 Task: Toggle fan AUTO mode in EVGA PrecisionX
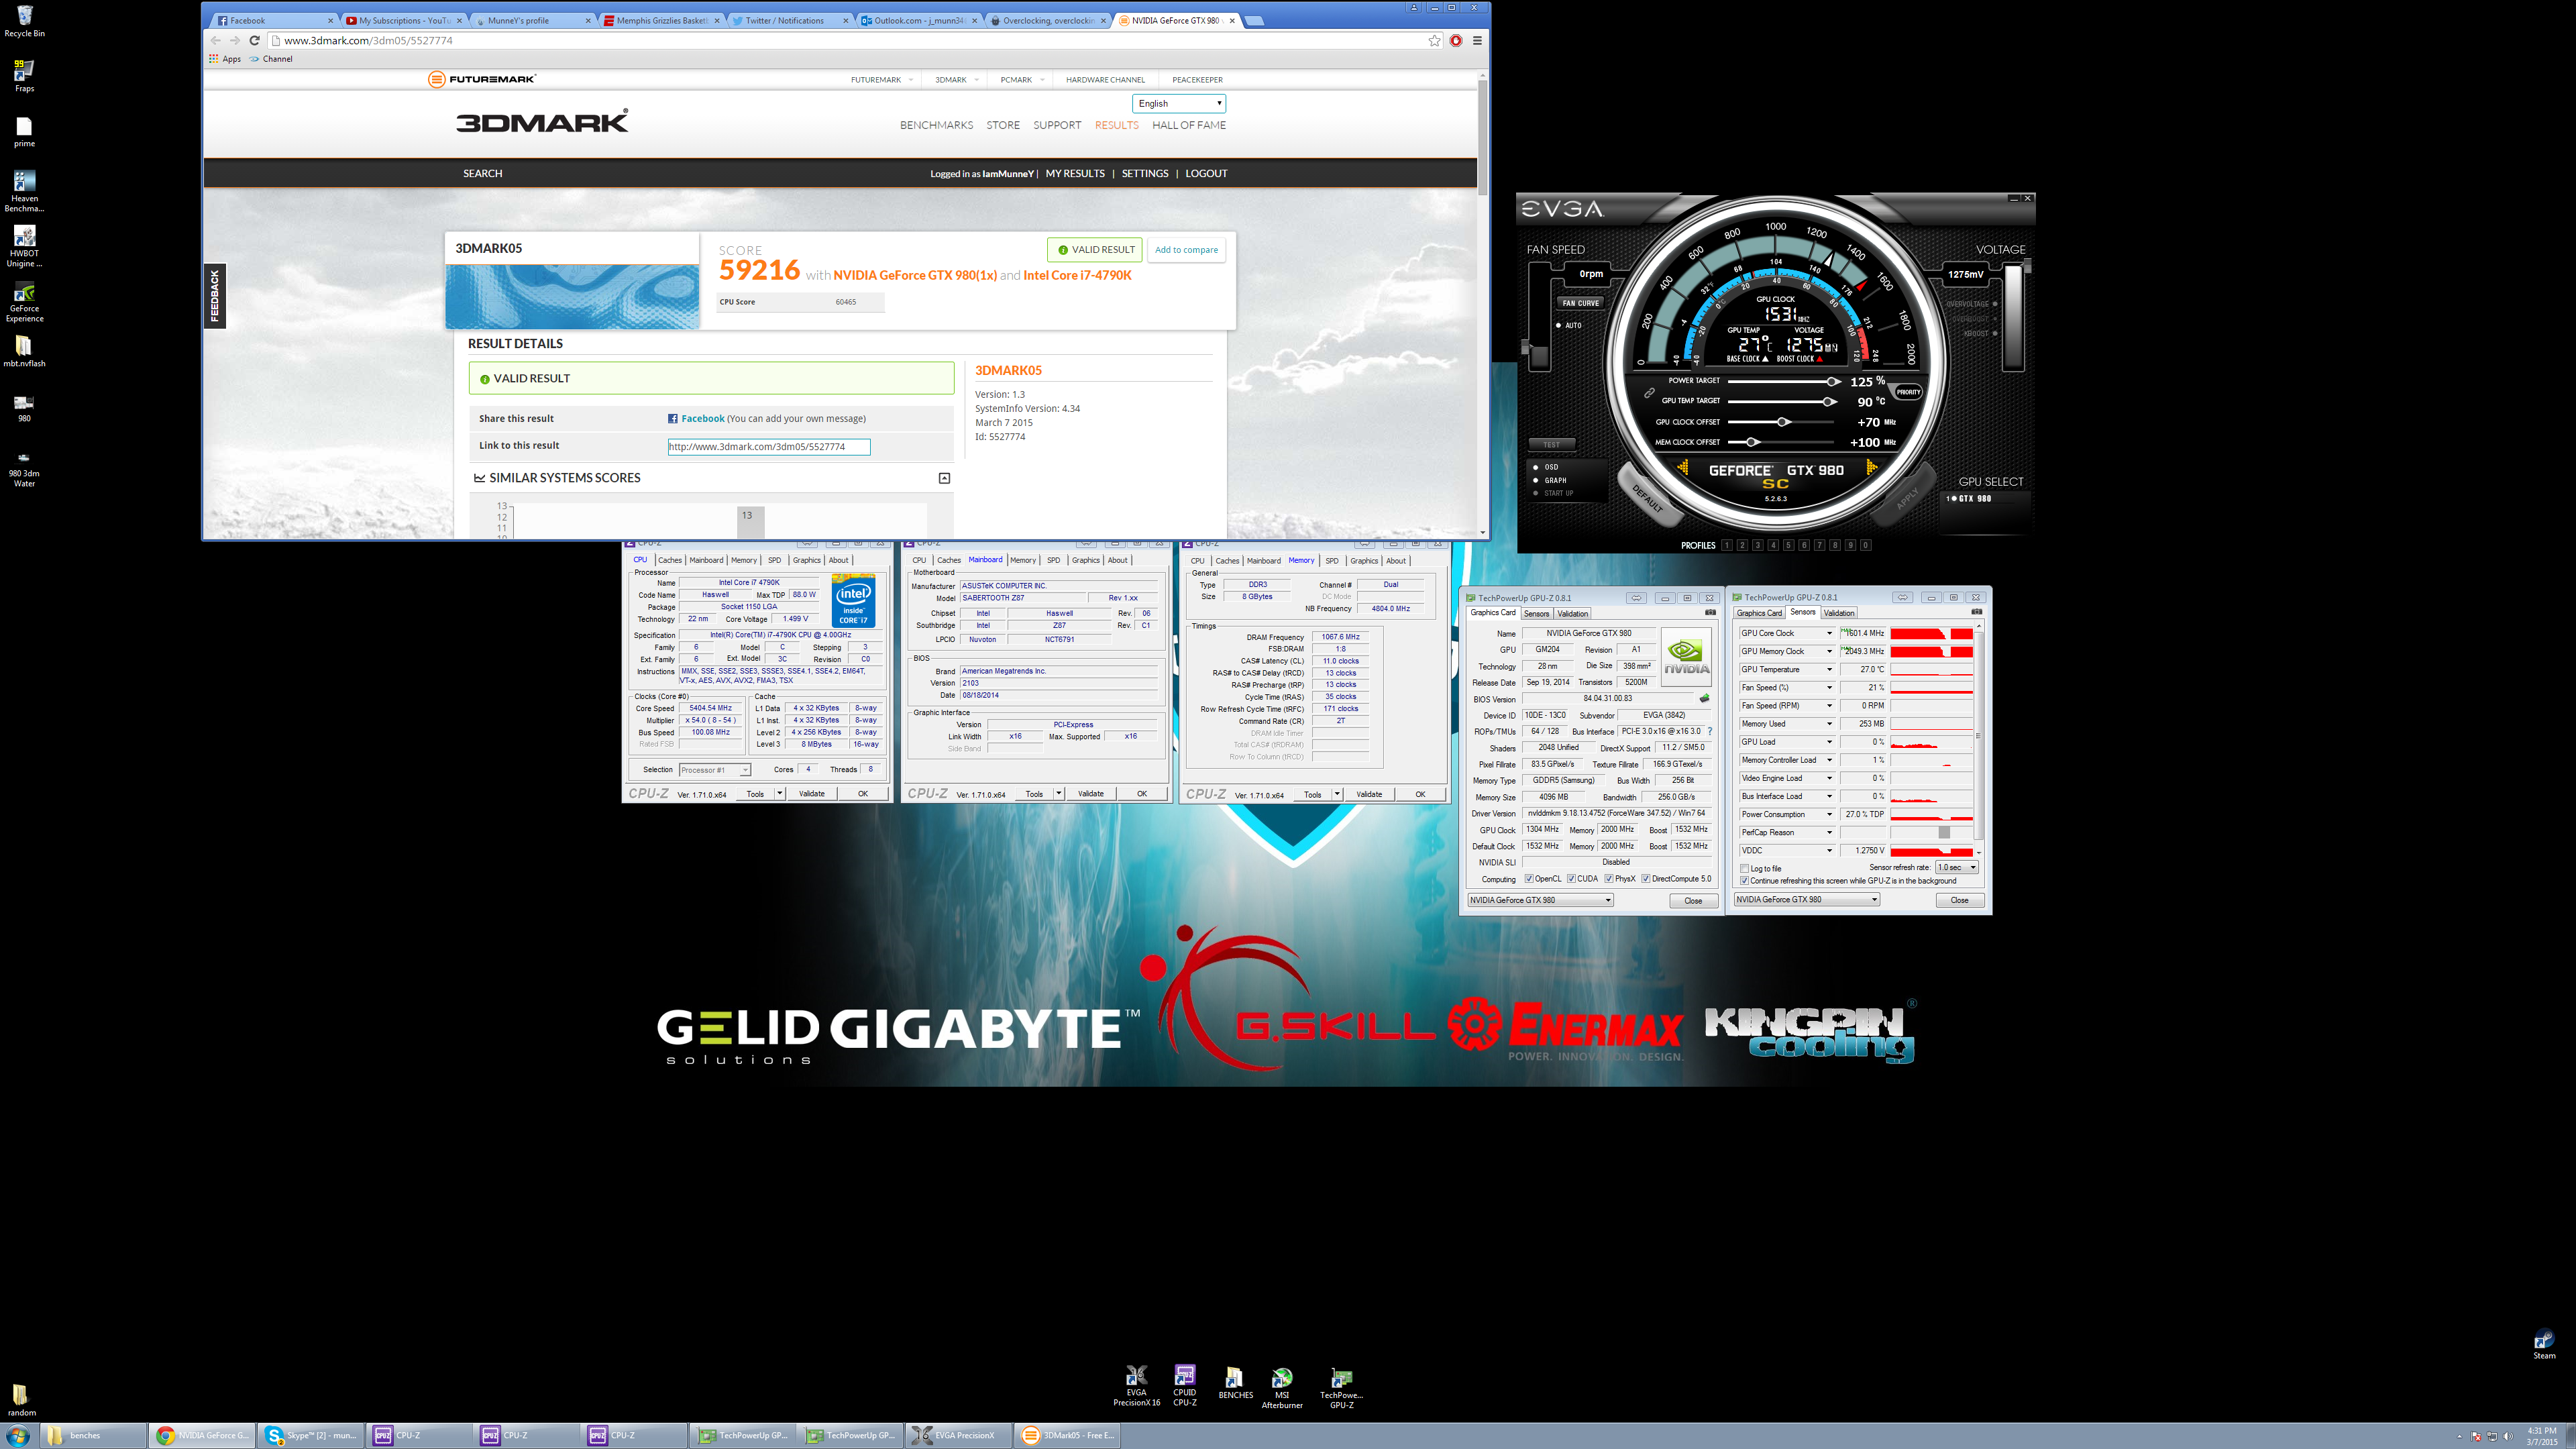coord(1568,325)
